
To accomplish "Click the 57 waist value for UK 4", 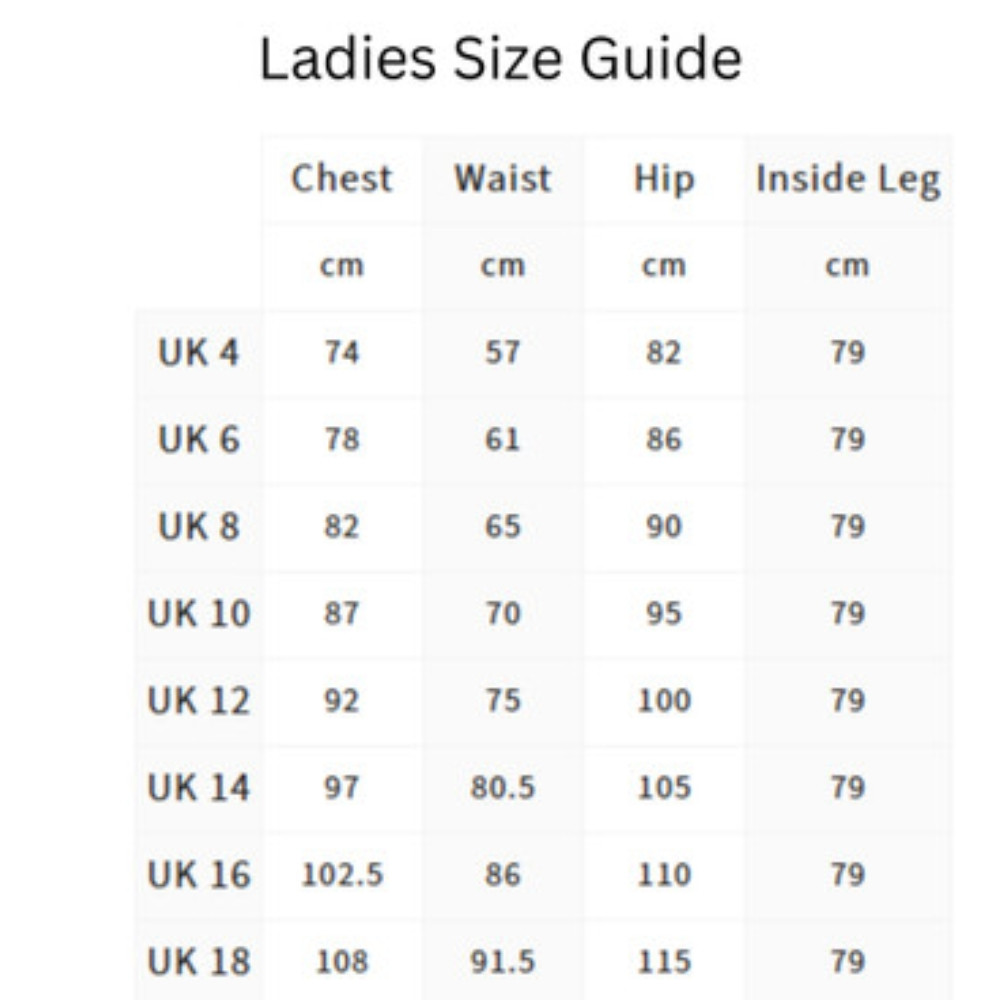I will tap(502, 352).
